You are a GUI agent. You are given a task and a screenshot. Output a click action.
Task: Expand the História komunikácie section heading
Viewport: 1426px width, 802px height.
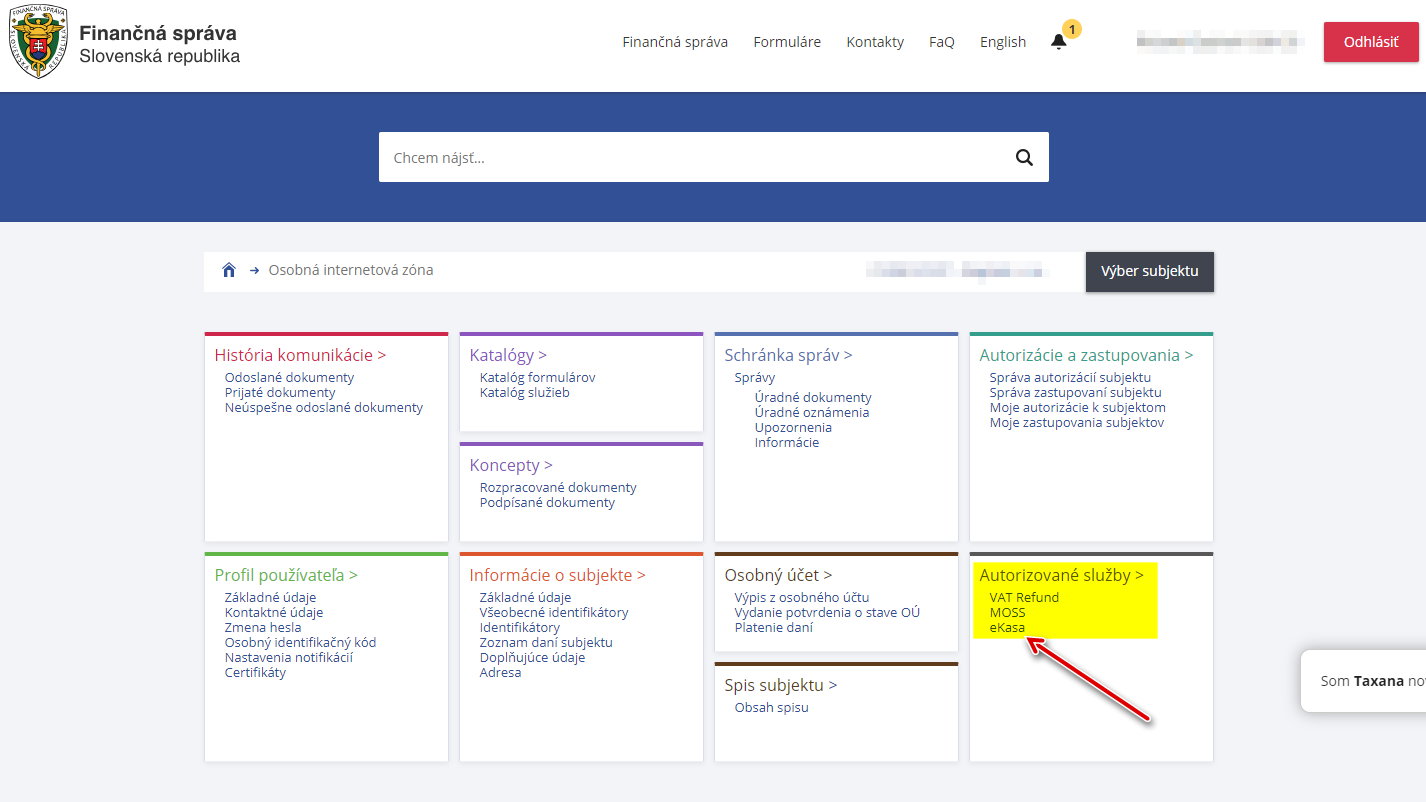(300, 355)
